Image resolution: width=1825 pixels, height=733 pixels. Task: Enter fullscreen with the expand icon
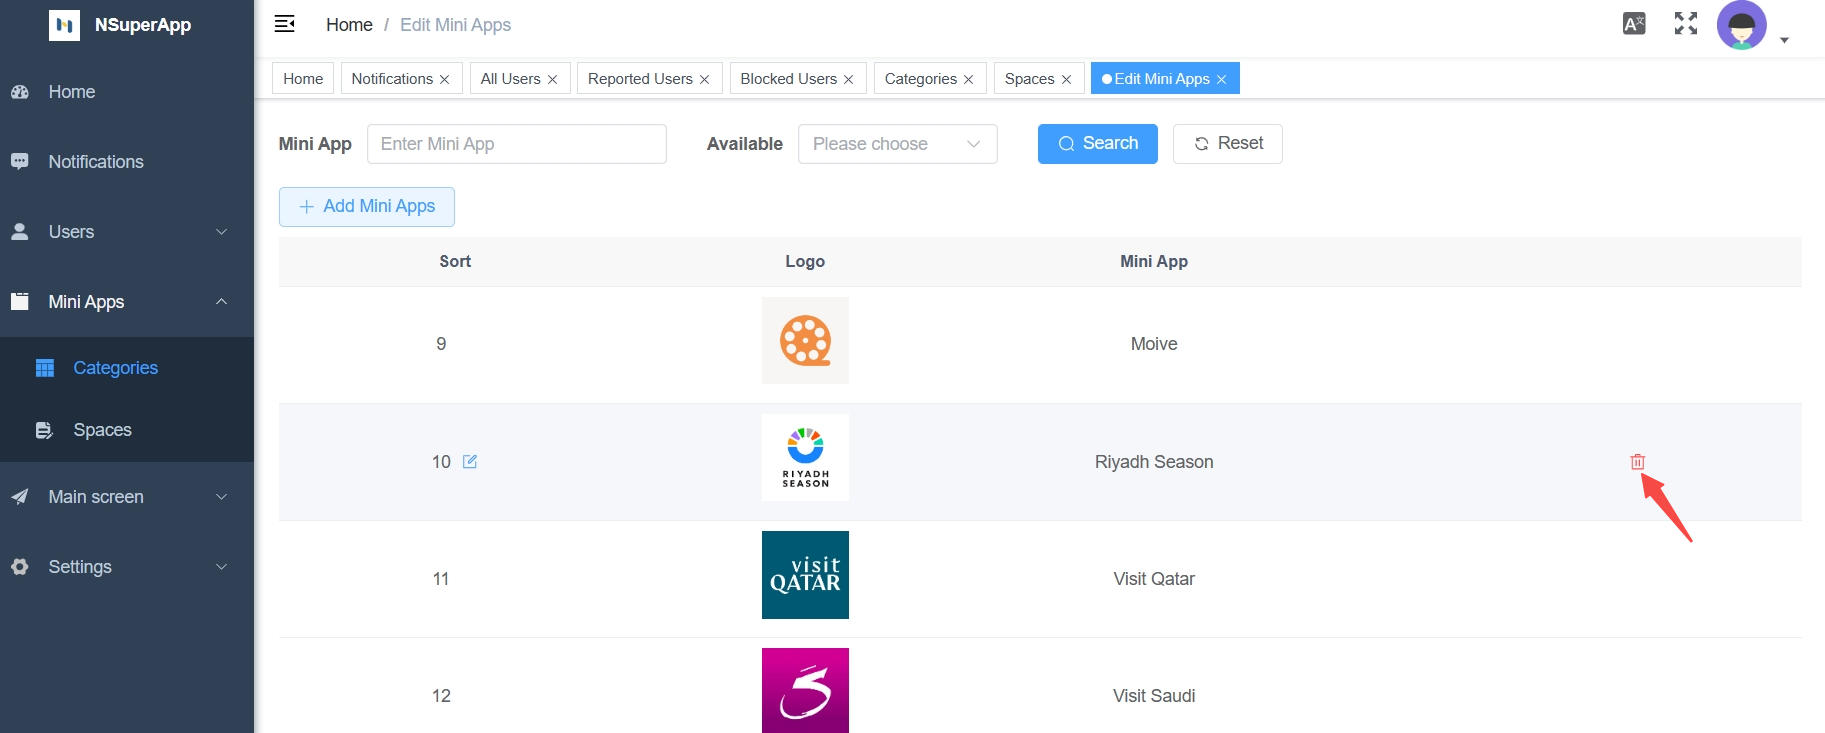(1686, 24)
